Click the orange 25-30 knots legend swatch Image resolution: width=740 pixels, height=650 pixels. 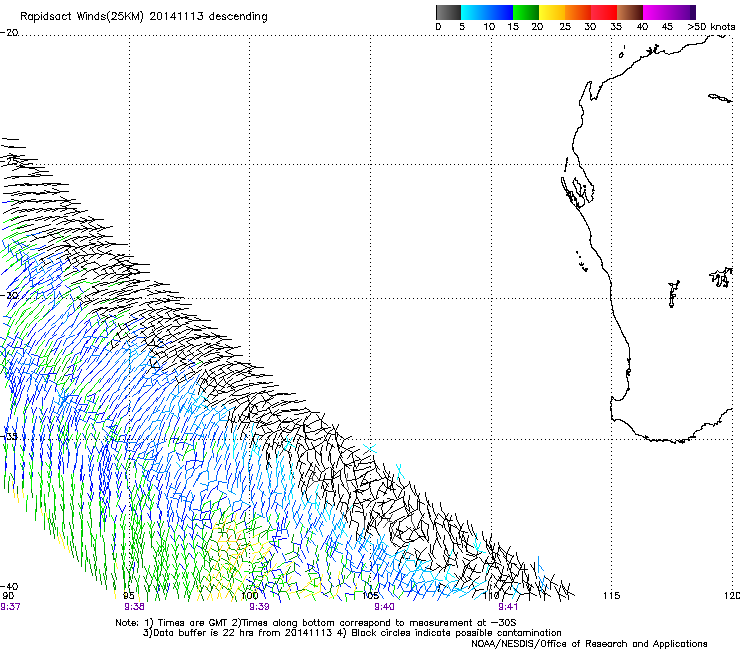pos(578,12)
